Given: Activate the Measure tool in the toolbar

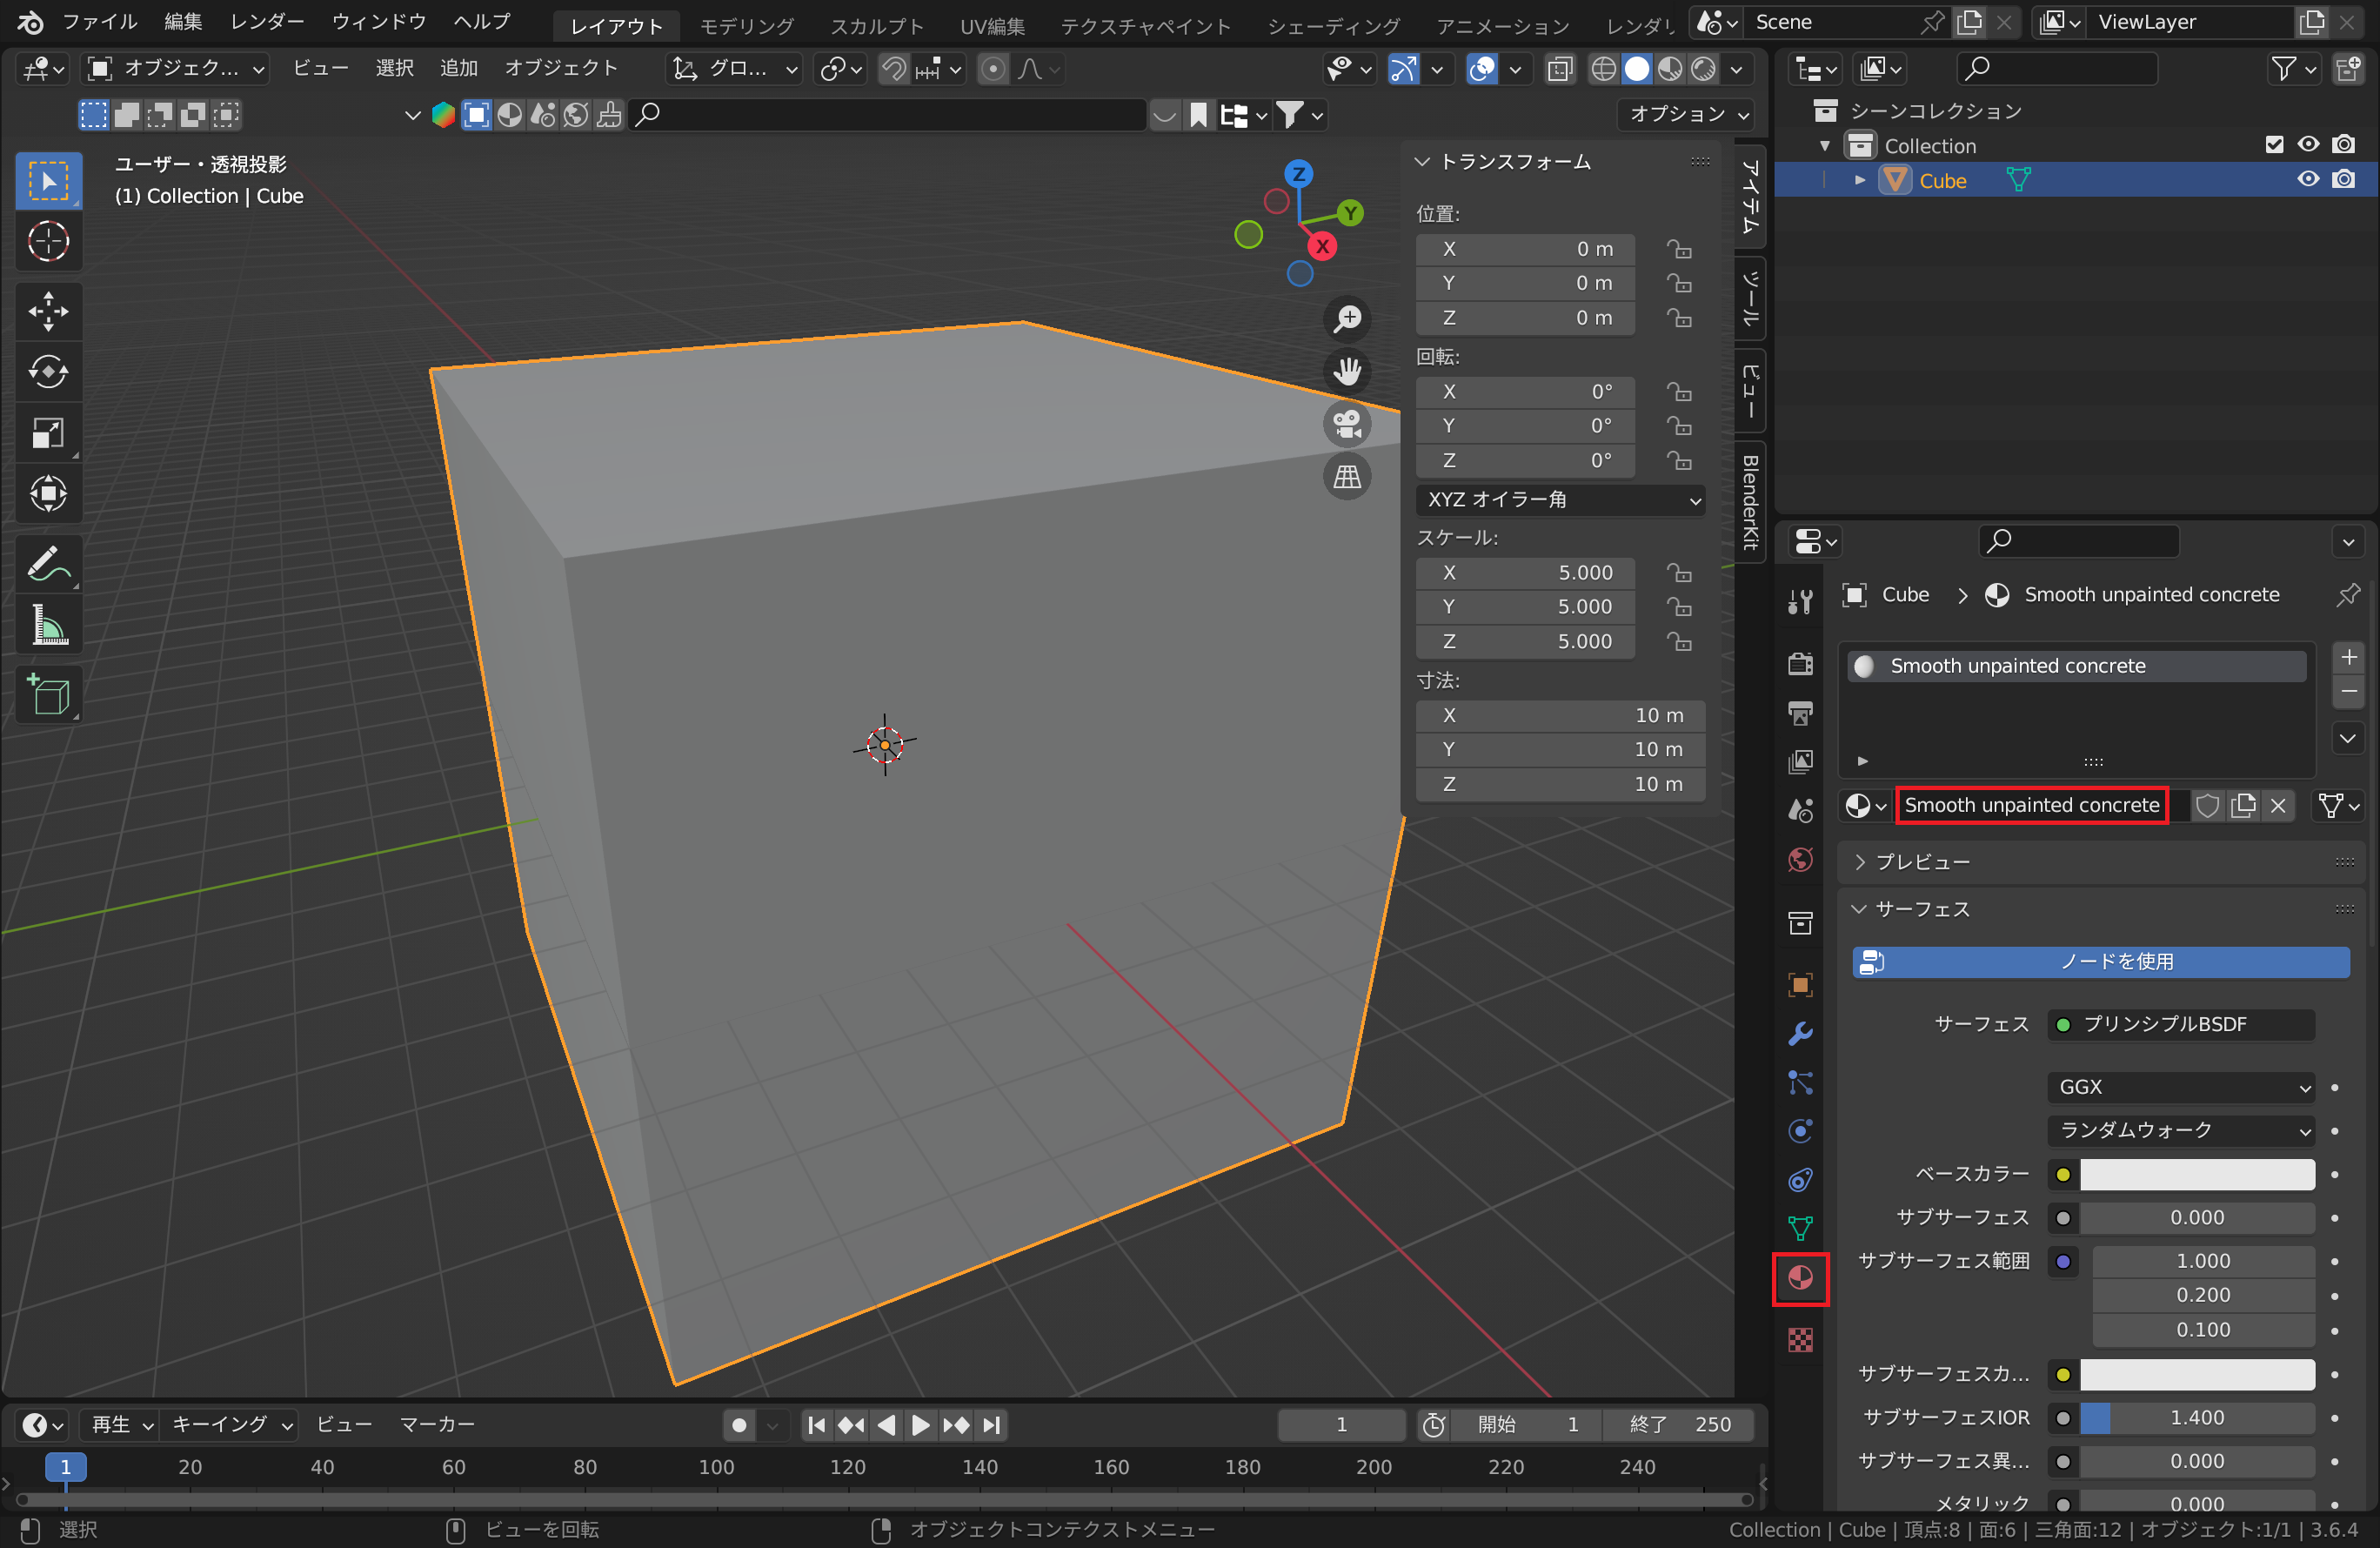Looking at the screenshot, I should [x=48, y=625].
